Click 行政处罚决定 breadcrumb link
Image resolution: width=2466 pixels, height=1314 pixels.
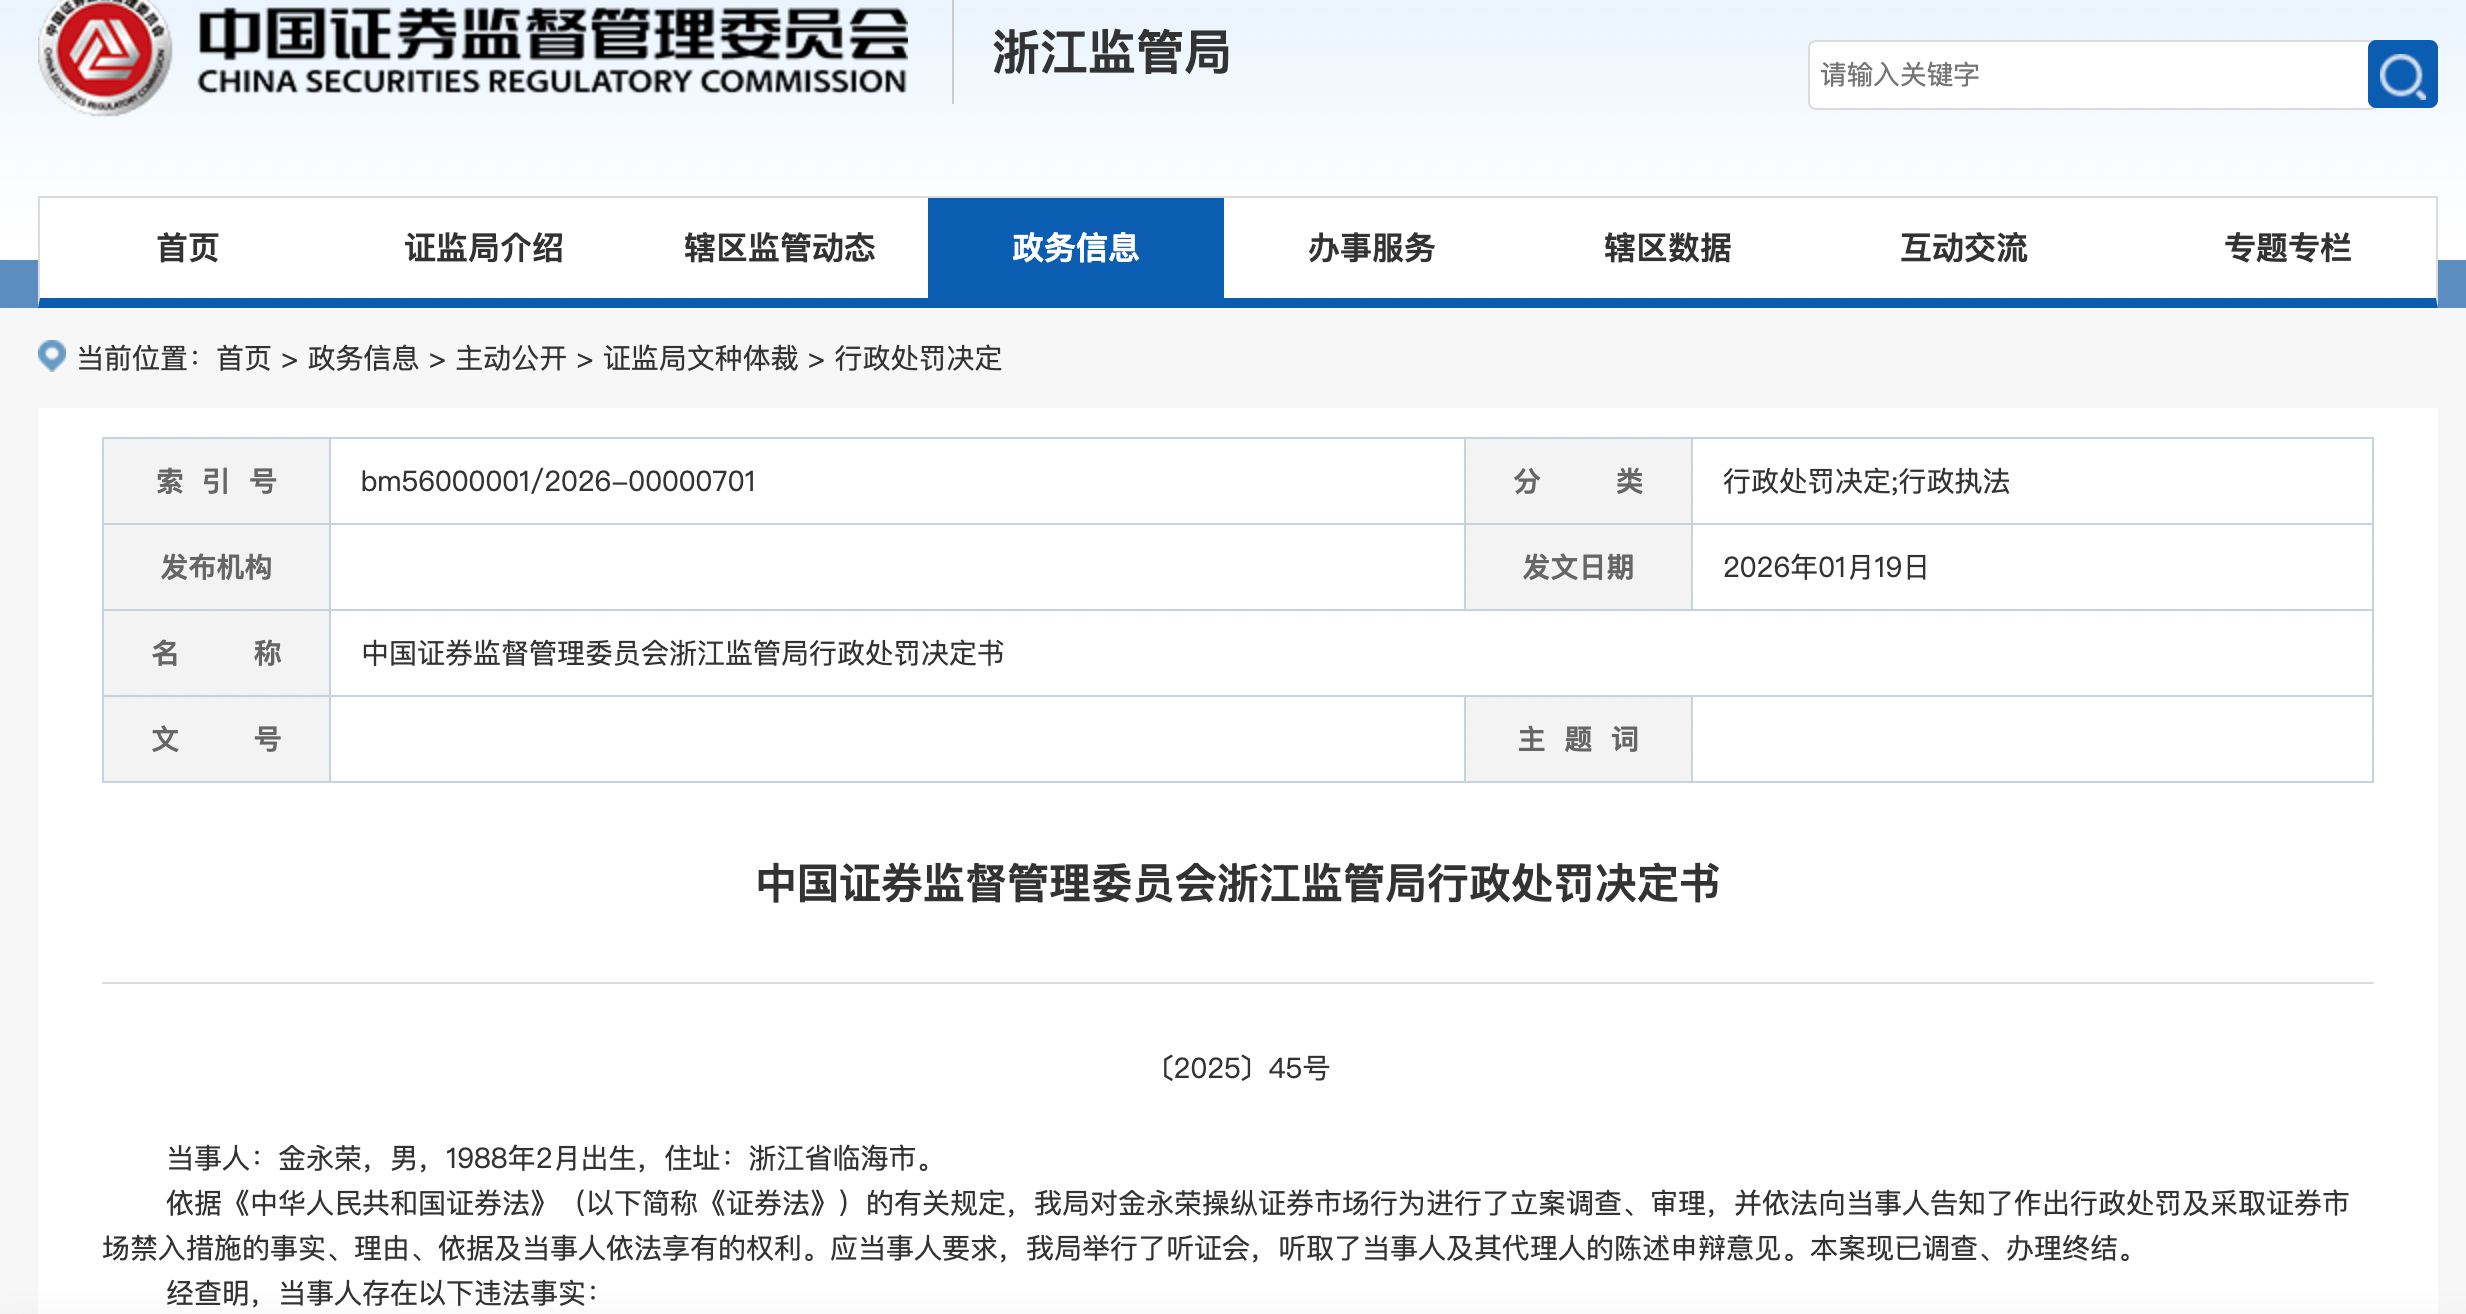918,358
